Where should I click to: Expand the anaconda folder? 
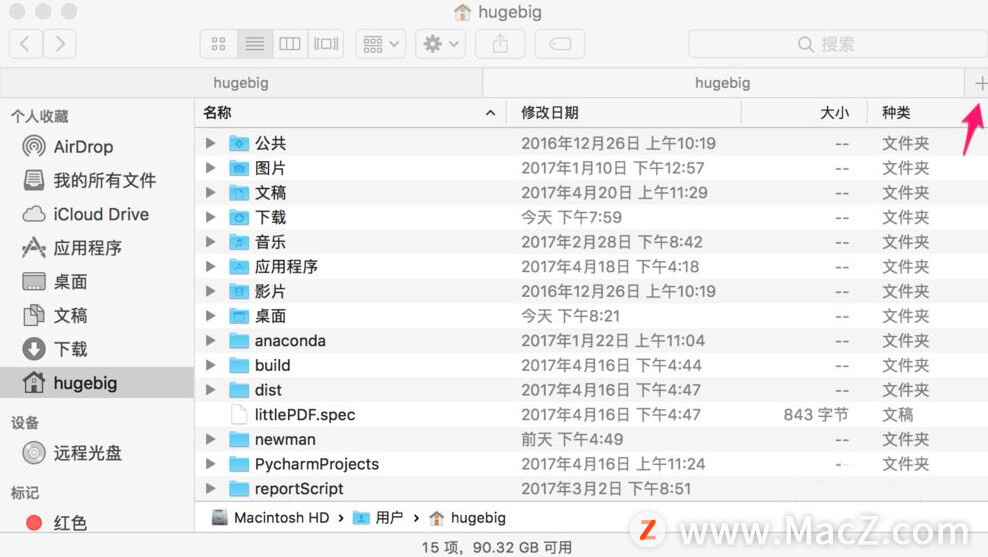pyautogui.click(x=210, y=340)
